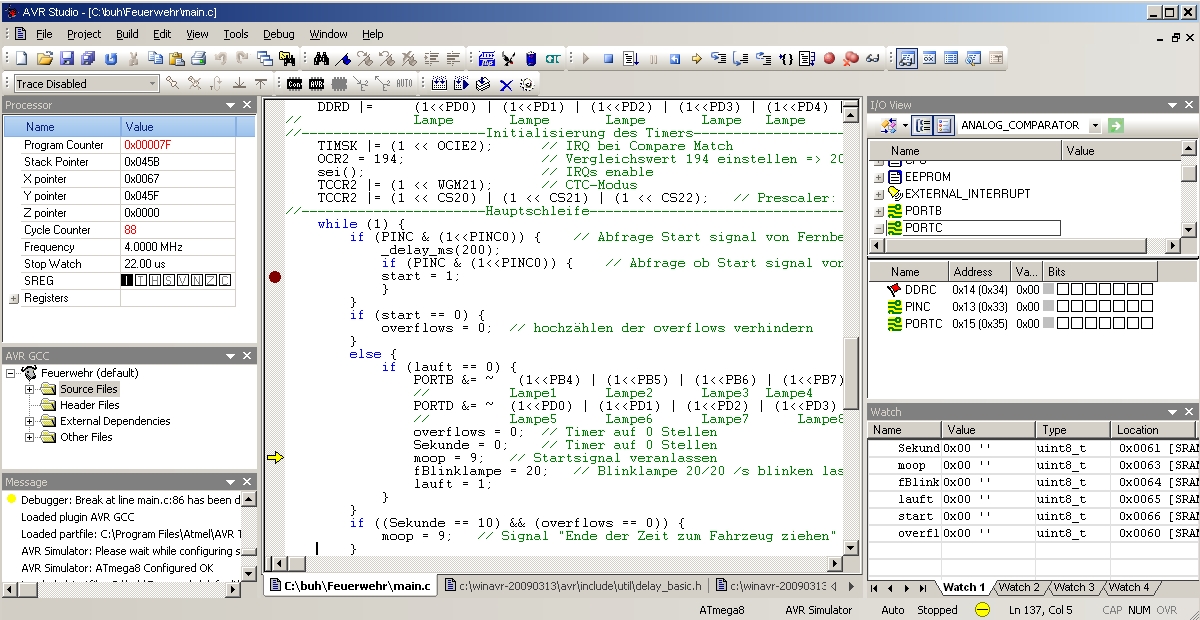Toggle the tree view mode button in I/O View

924,125
